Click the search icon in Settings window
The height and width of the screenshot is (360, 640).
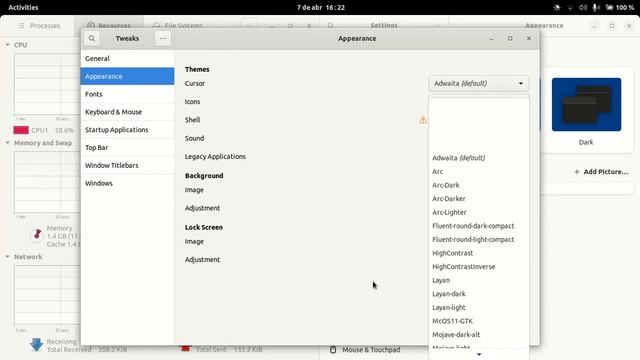(330, 25)
